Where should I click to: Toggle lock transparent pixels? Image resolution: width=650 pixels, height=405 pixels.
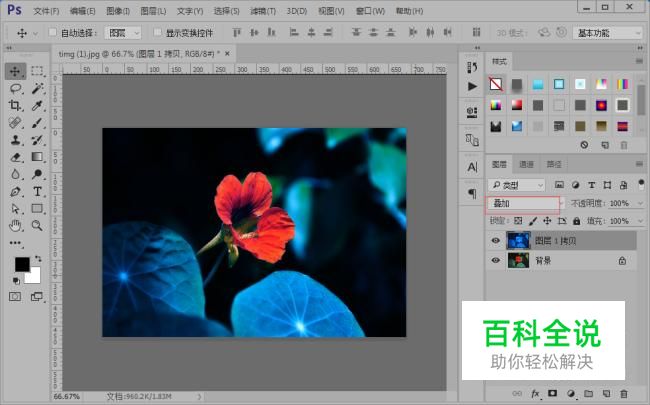[518, 221]
